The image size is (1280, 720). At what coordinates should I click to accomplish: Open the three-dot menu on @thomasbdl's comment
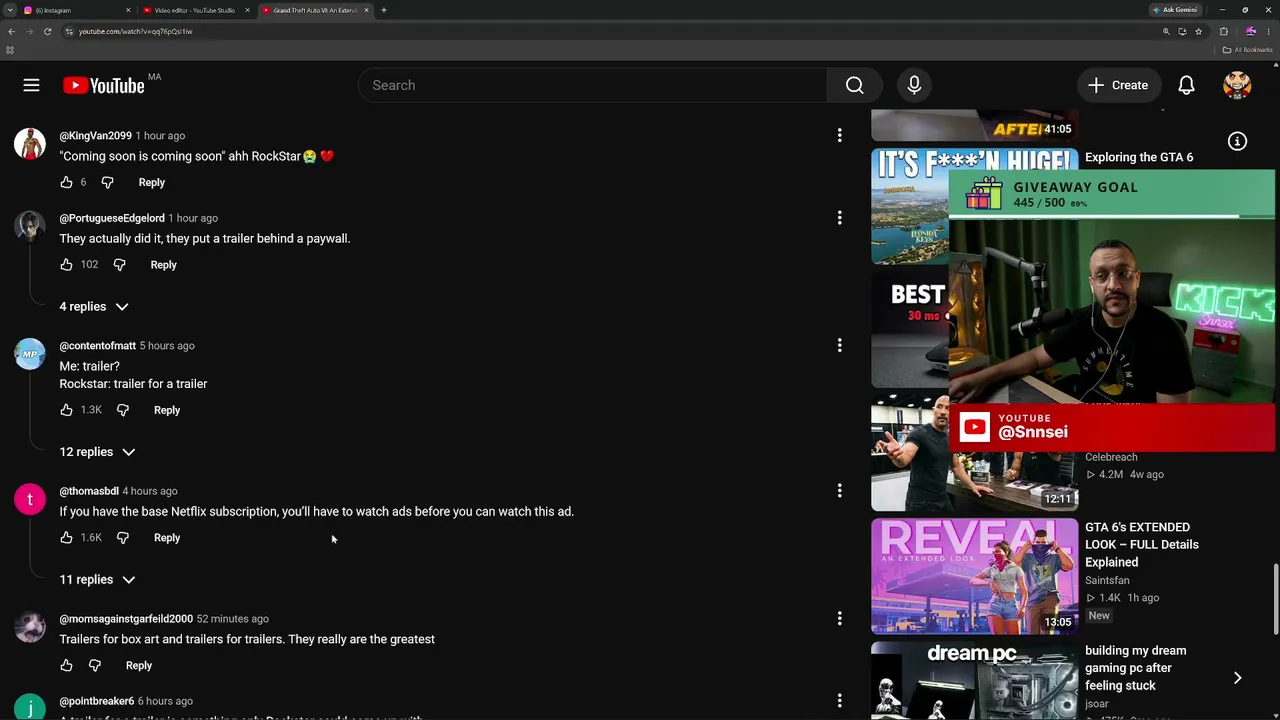coord(839,490)
